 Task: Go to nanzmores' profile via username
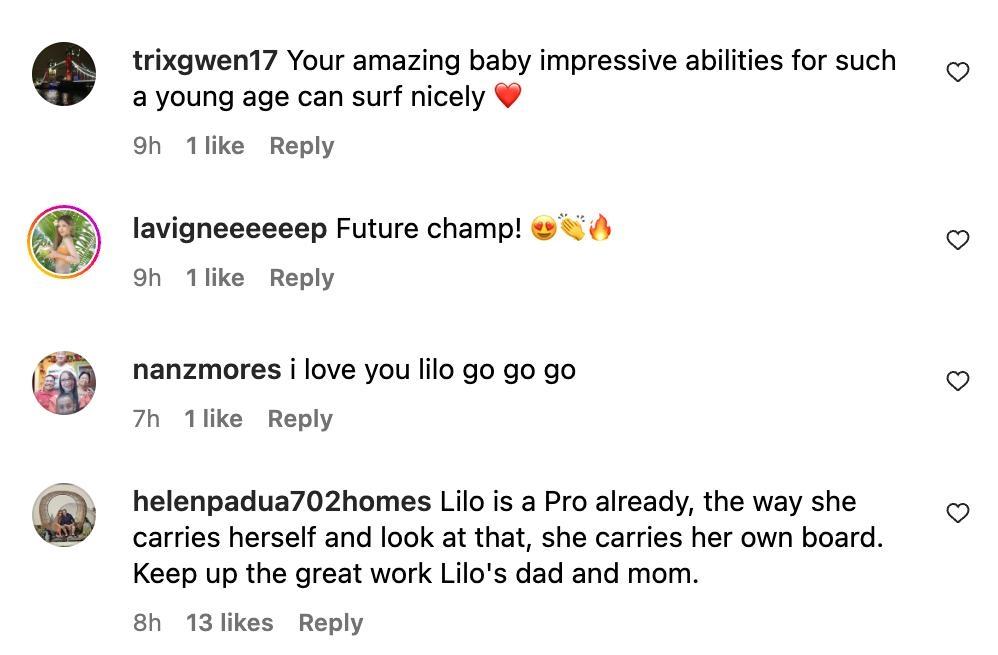[206, 370]
